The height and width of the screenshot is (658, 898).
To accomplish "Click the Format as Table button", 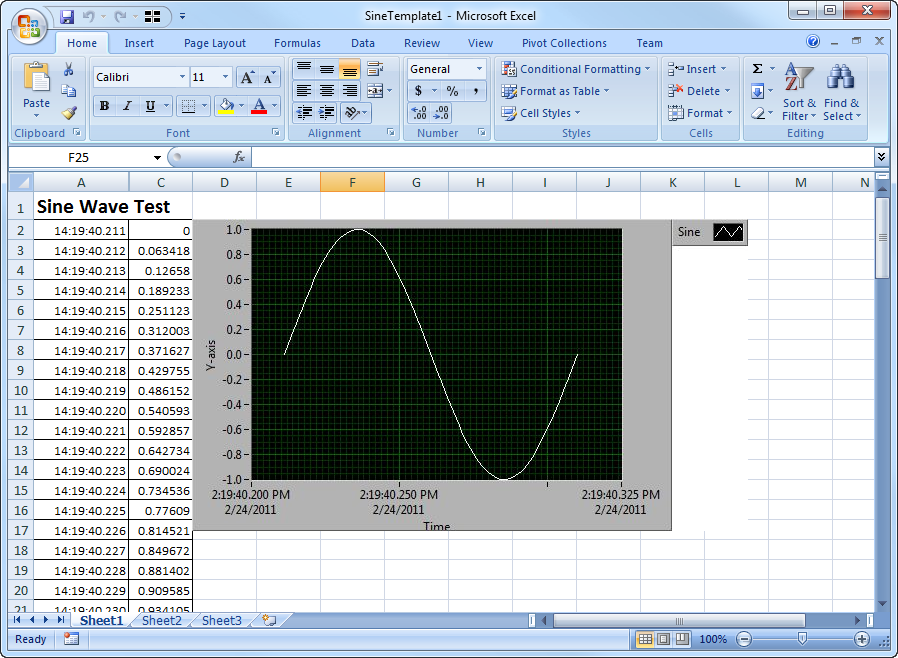I will [558, 91].
